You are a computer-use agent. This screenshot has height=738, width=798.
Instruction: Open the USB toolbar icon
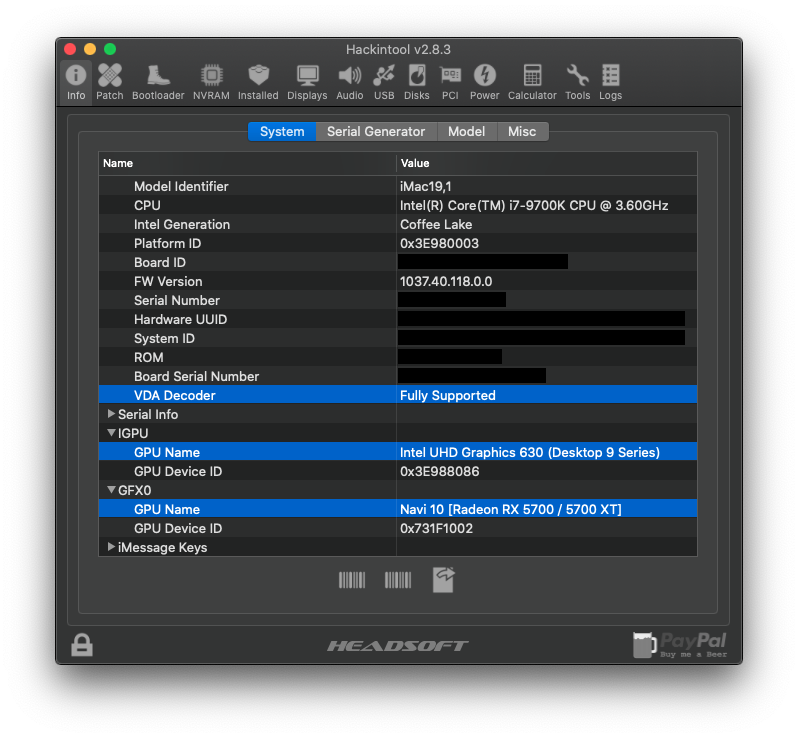pyautogui.click(x=384, y=82)
